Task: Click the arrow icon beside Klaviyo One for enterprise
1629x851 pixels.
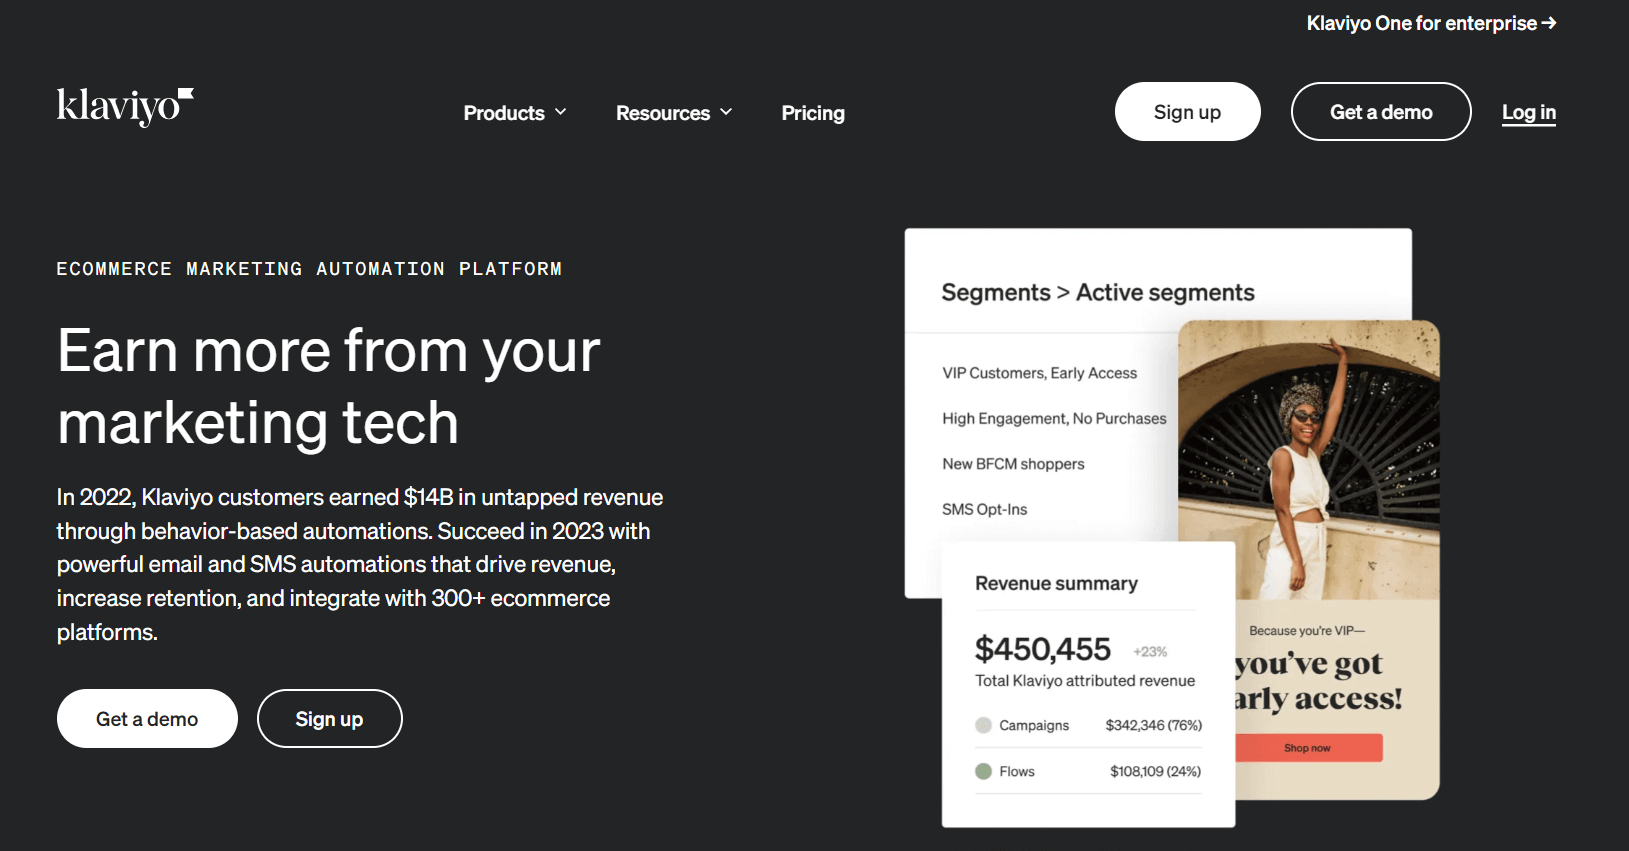Action: point(1549,22)
